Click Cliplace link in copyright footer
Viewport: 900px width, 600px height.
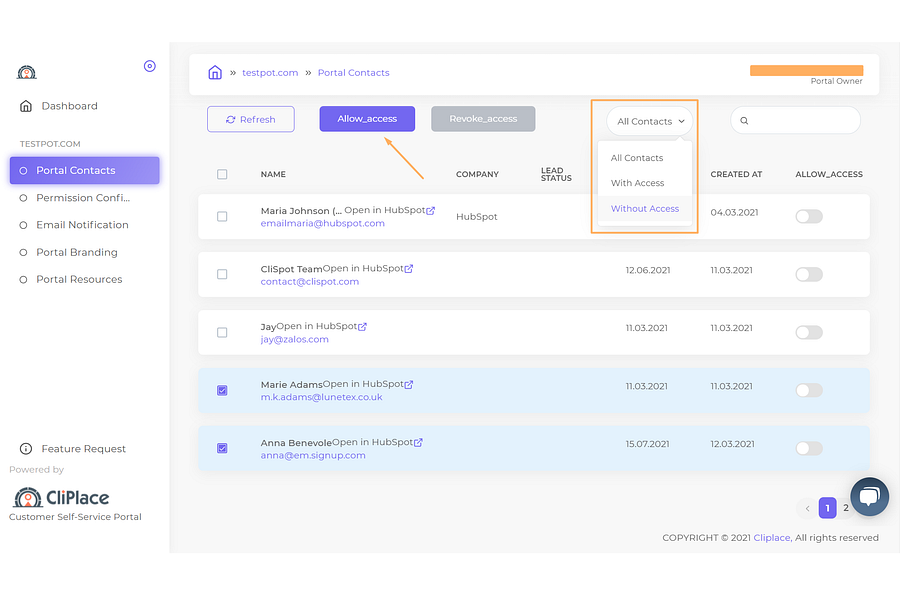772,538
